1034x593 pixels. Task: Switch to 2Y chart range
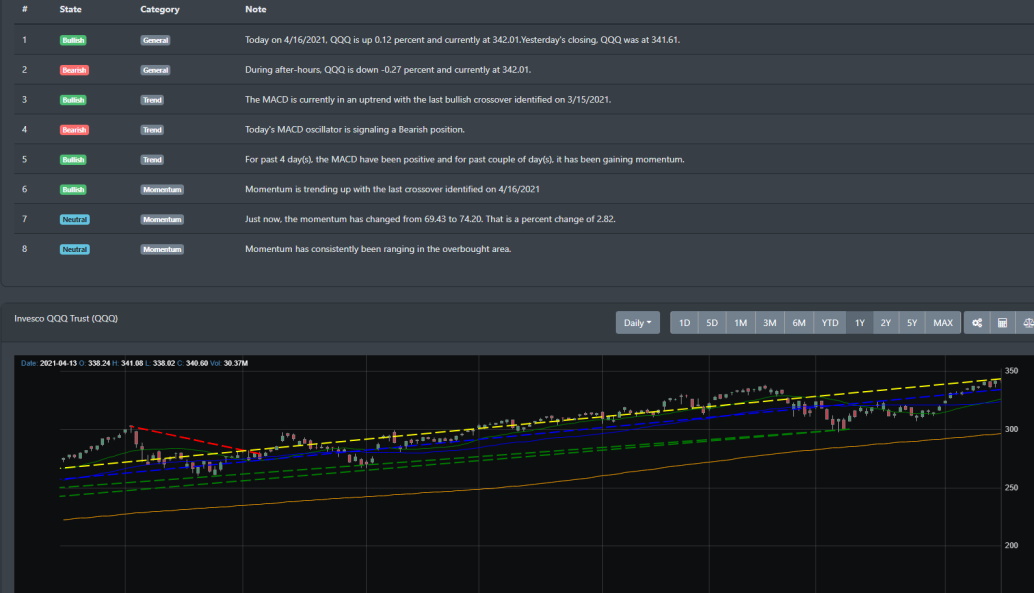pos(886,323)
